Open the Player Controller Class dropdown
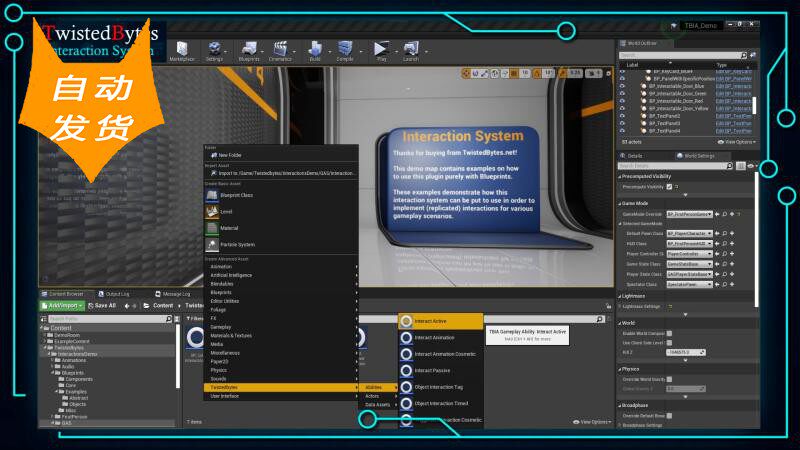Viewport: 800px width, 450px height. [689, 254]
